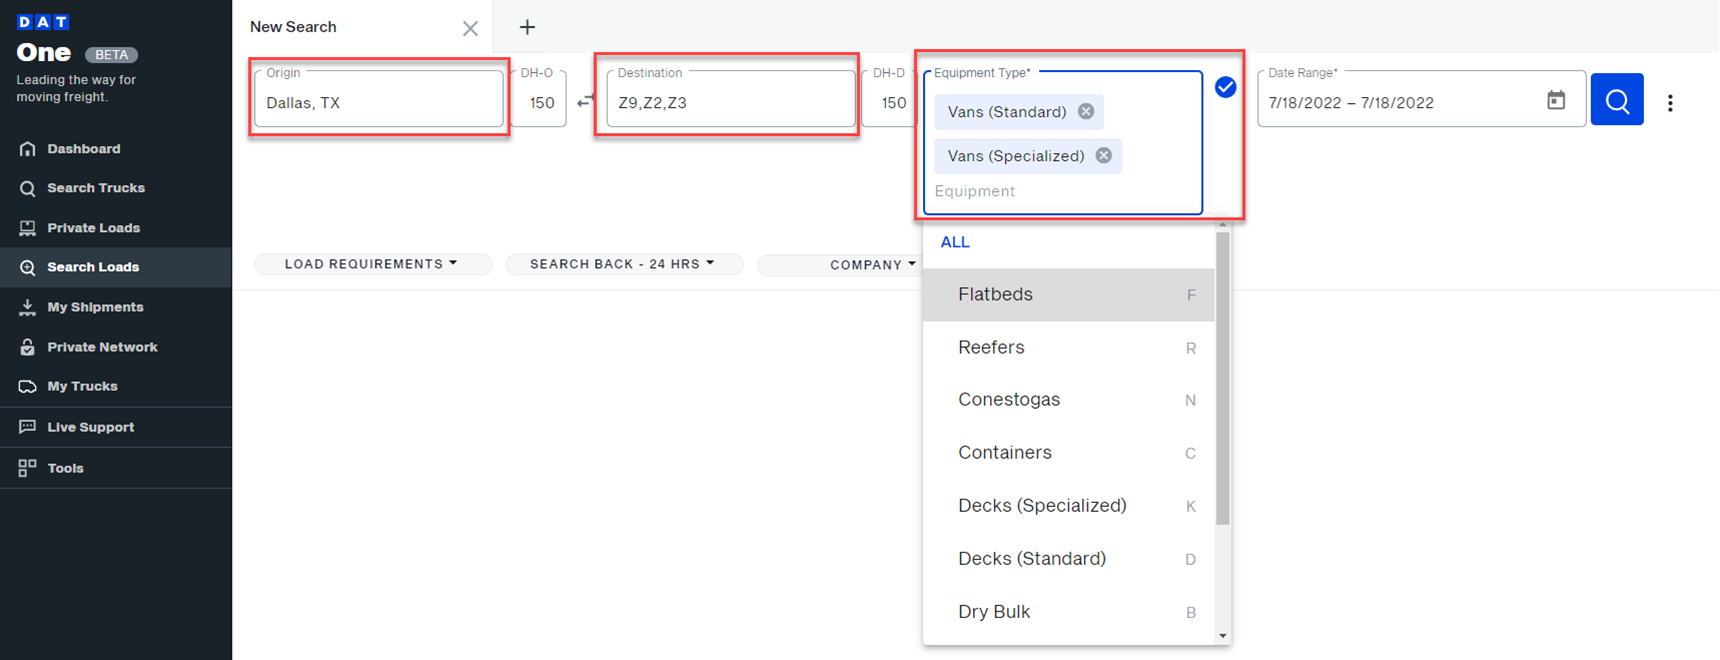This screenshot has height=660, width=1720.
Task: Expand Search Back - 24 HRS dropdown
Action: [623, 264]
